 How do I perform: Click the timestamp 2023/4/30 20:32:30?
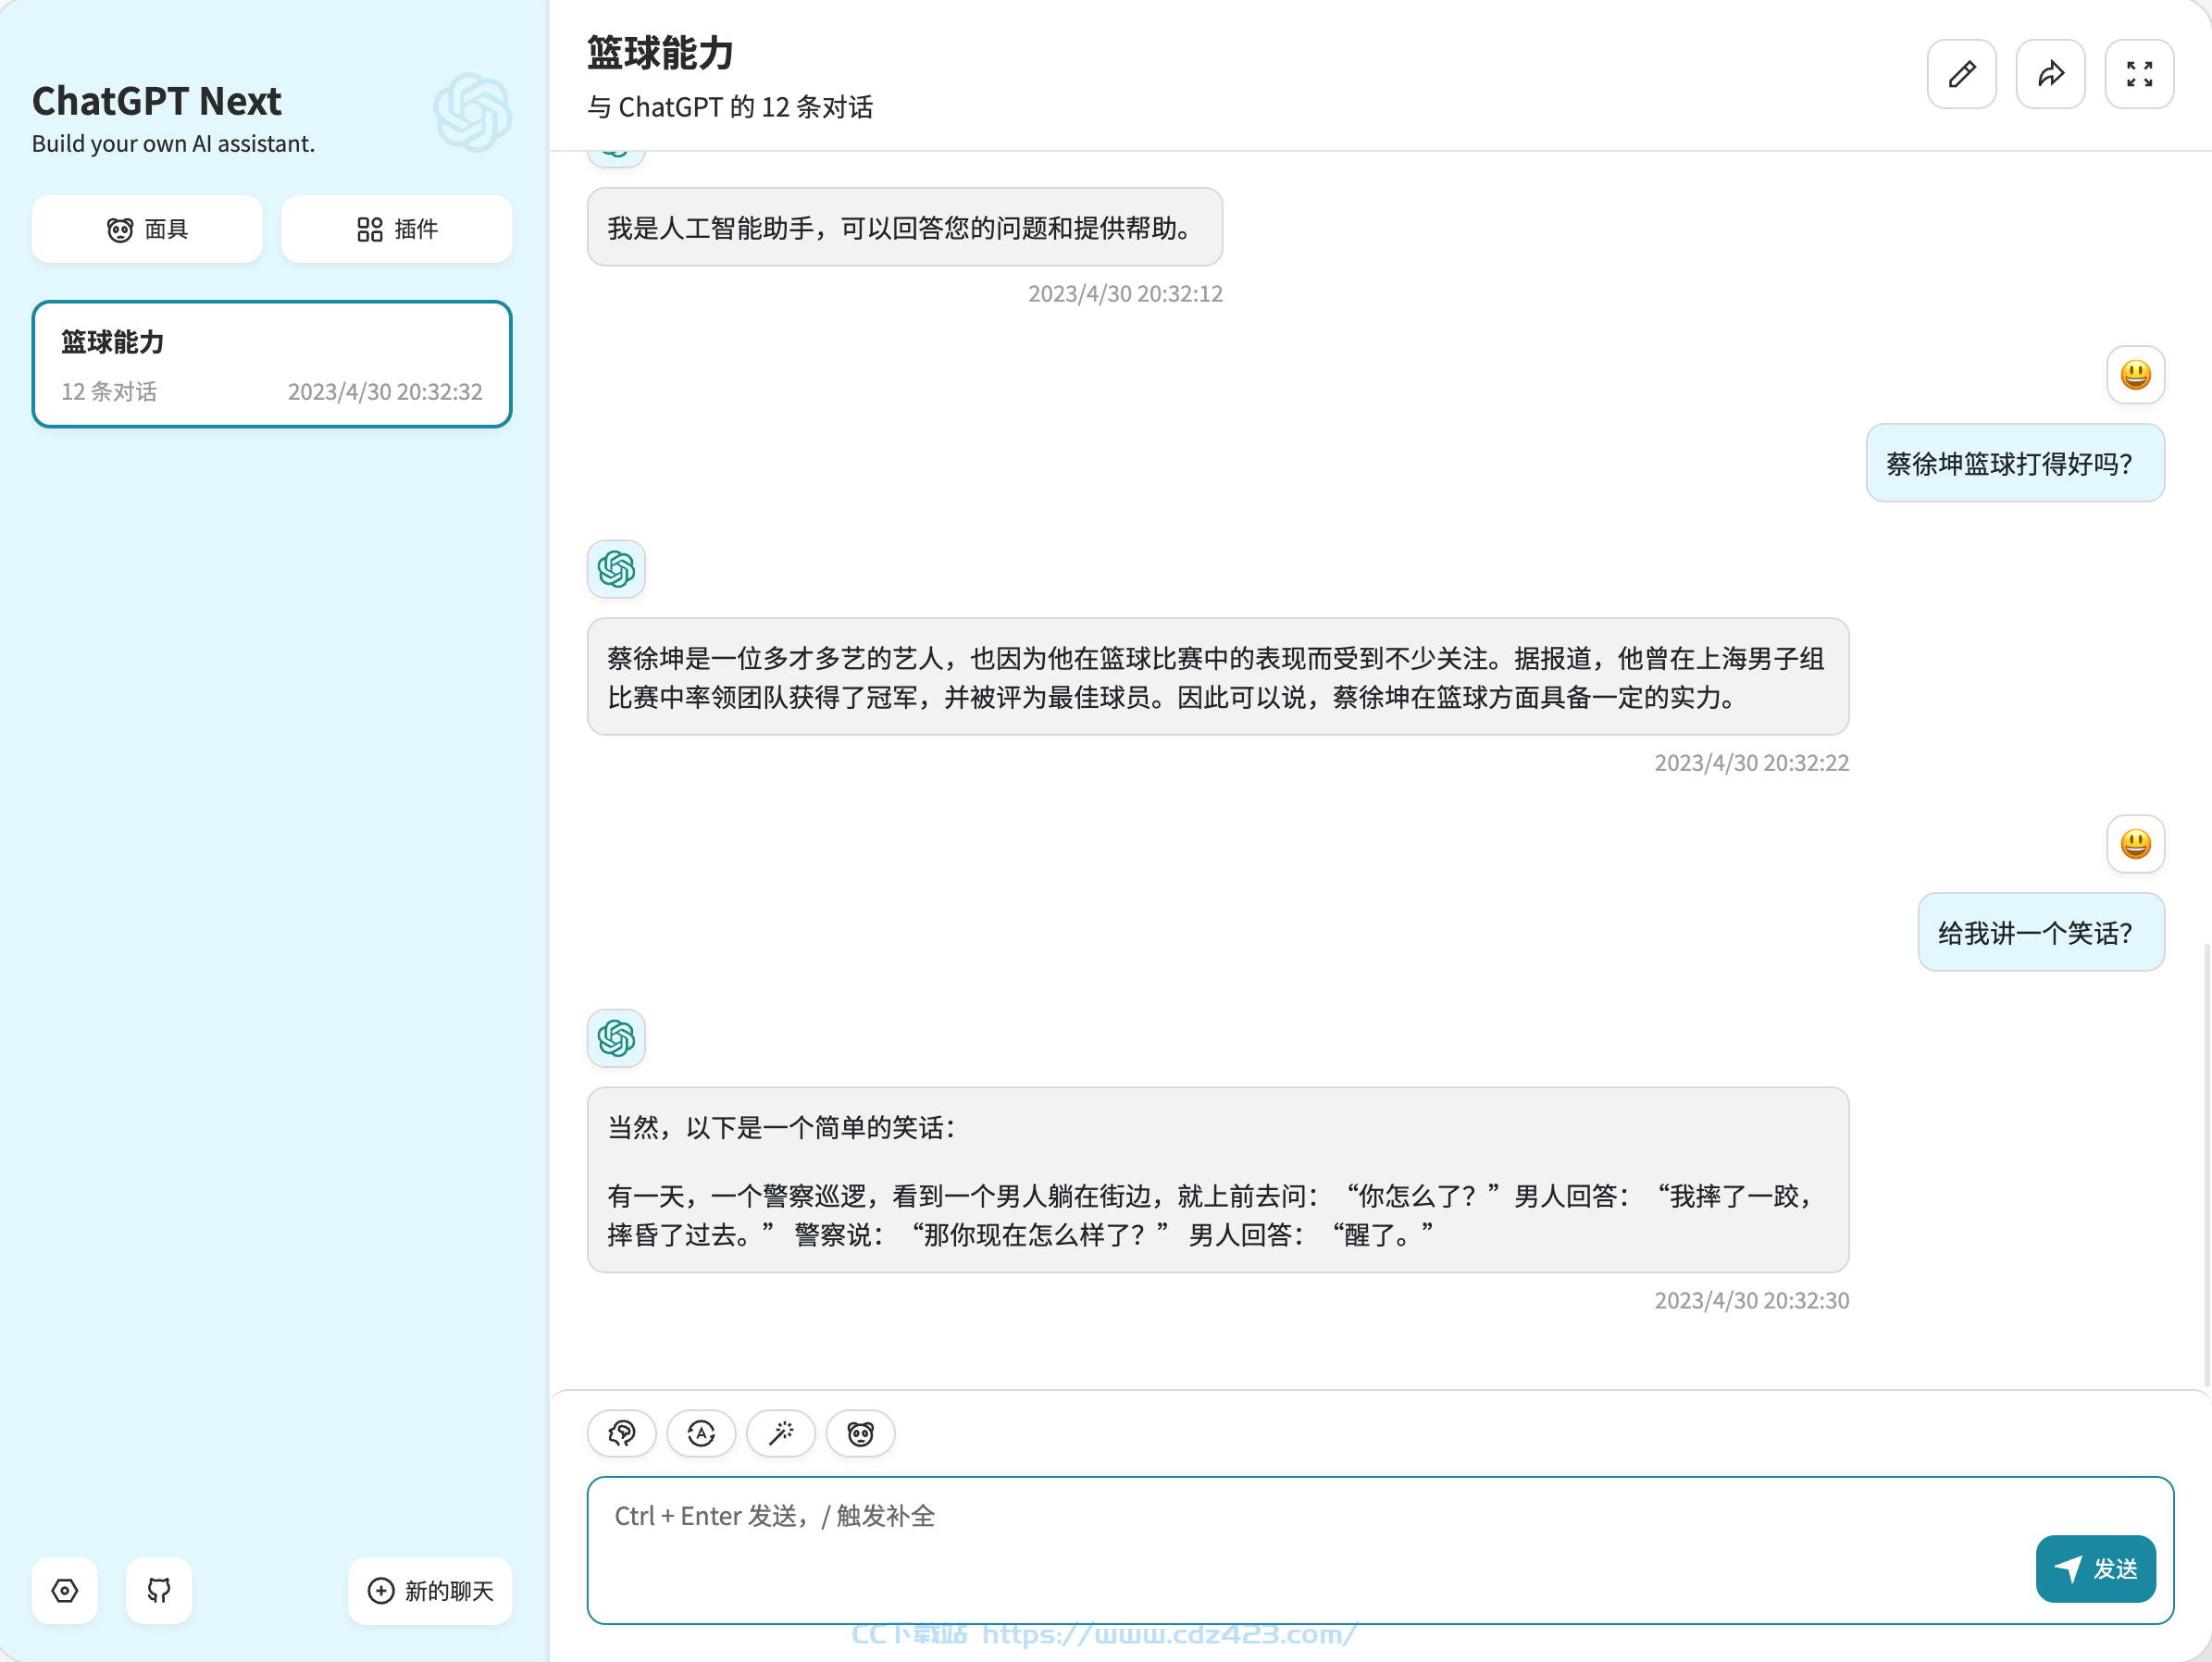(1752, 1300)
